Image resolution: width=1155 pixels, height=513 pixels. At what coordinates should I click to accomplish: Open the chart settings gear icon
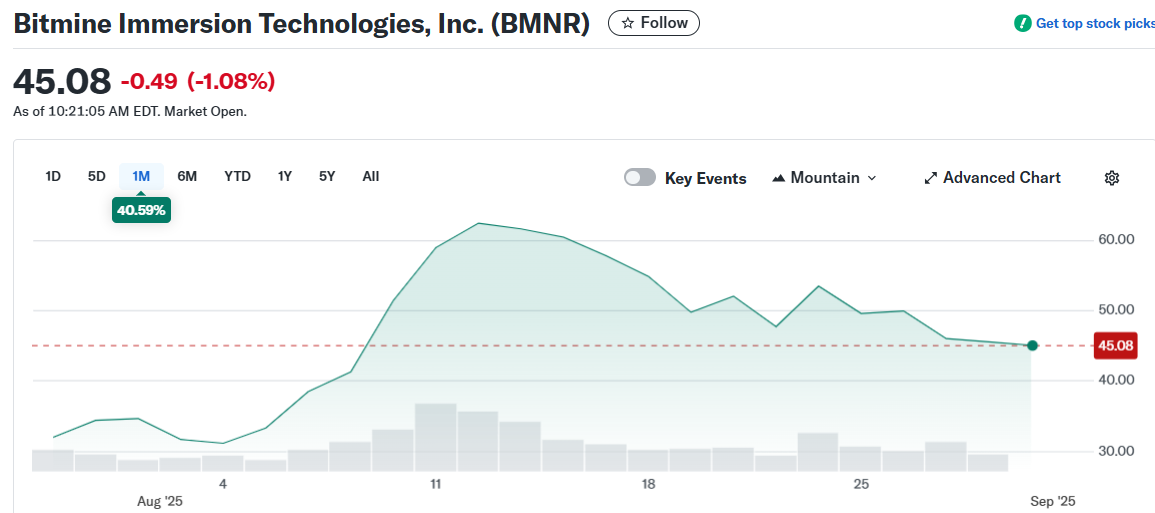tap(1112, 178)
